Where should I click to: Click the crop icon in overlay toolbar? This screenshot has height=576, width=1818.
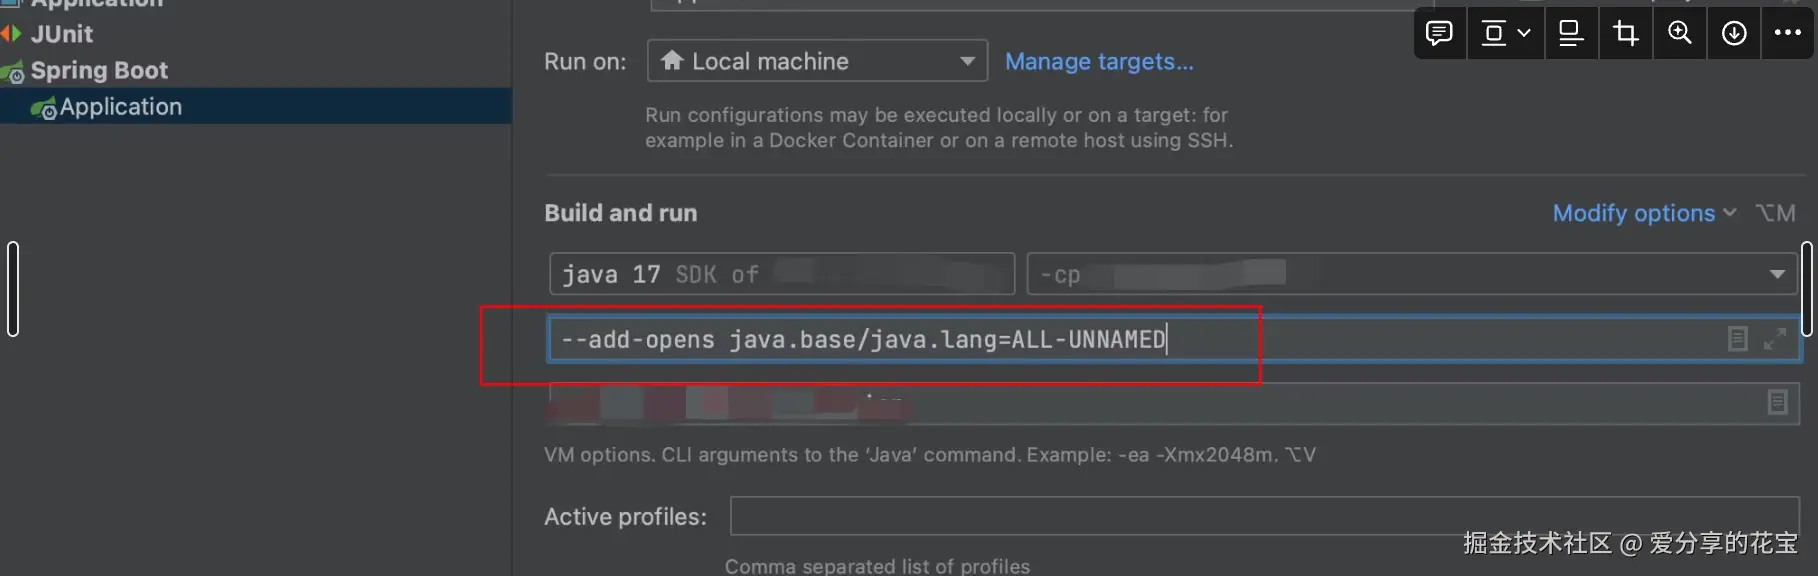[1626, 33]
